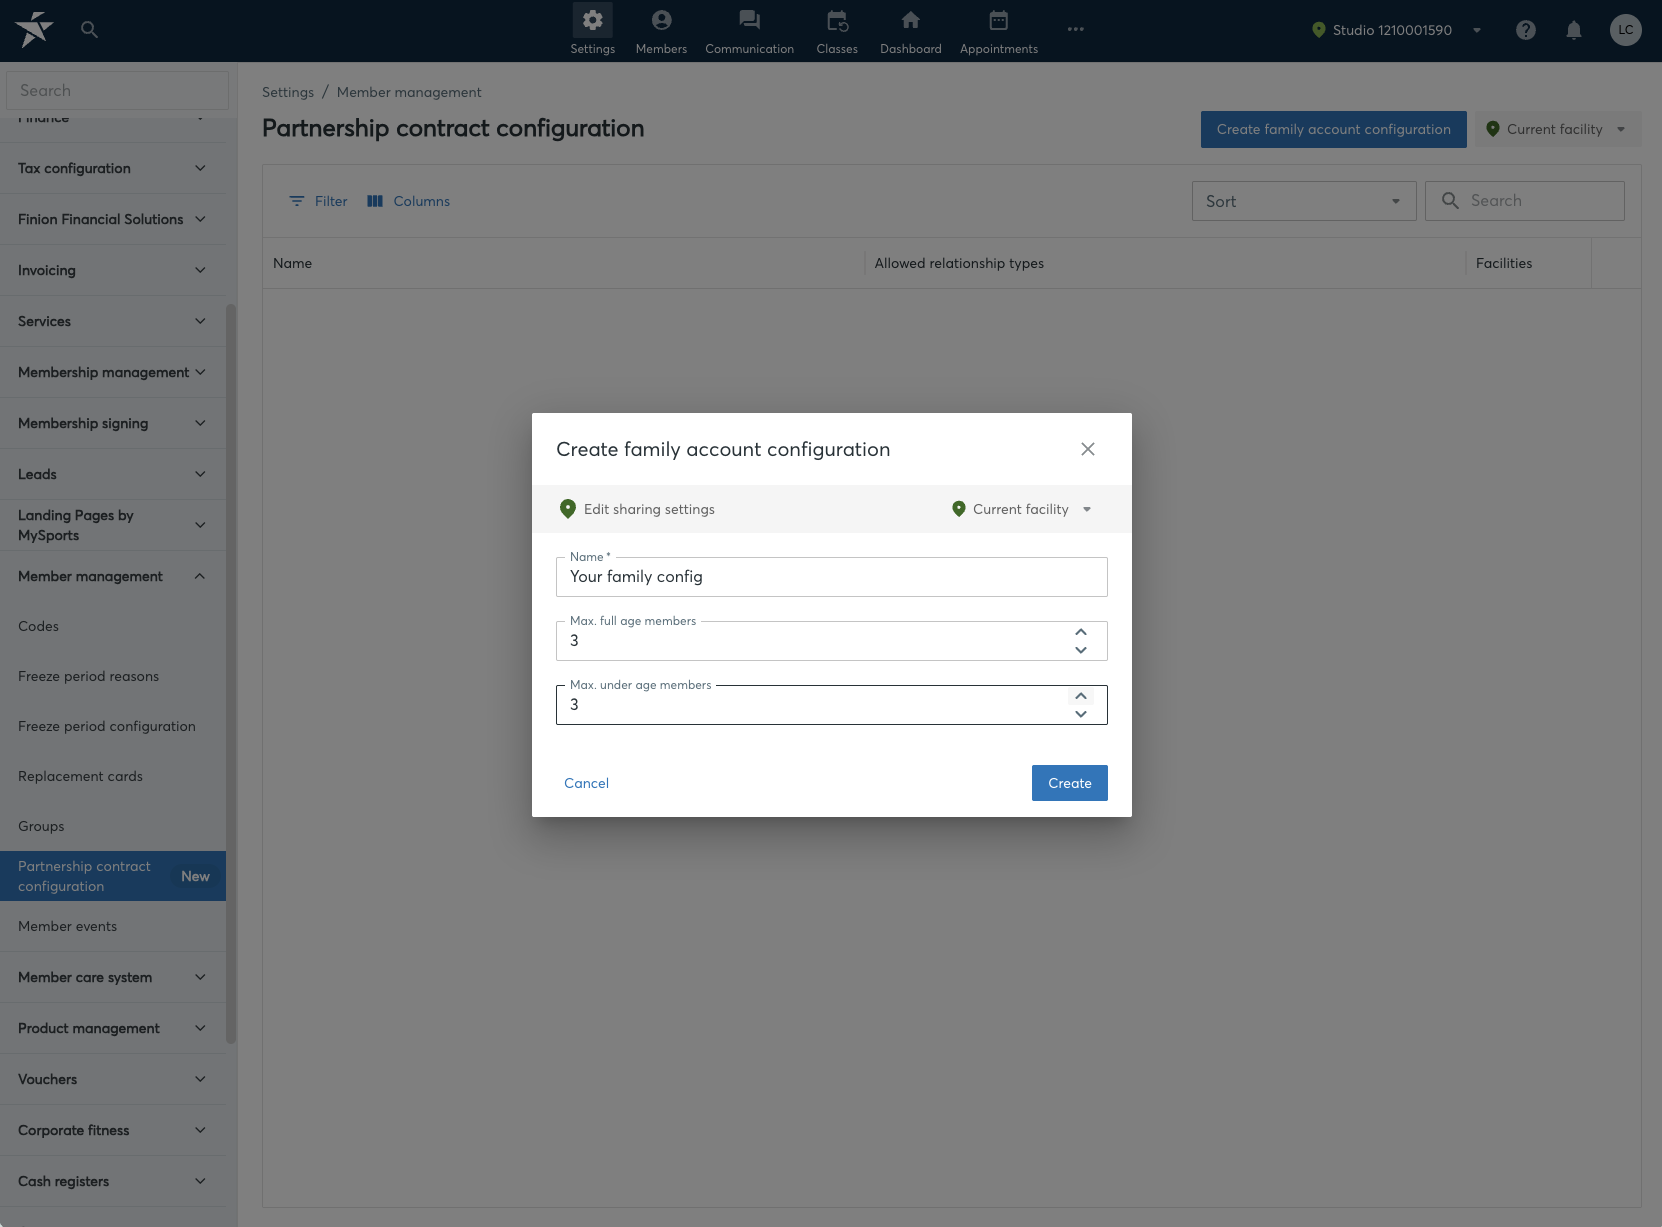Expand Landing Pages by MySports section
The height and width of the screenshot is (1227, 1662).
(x=113, y=525)
